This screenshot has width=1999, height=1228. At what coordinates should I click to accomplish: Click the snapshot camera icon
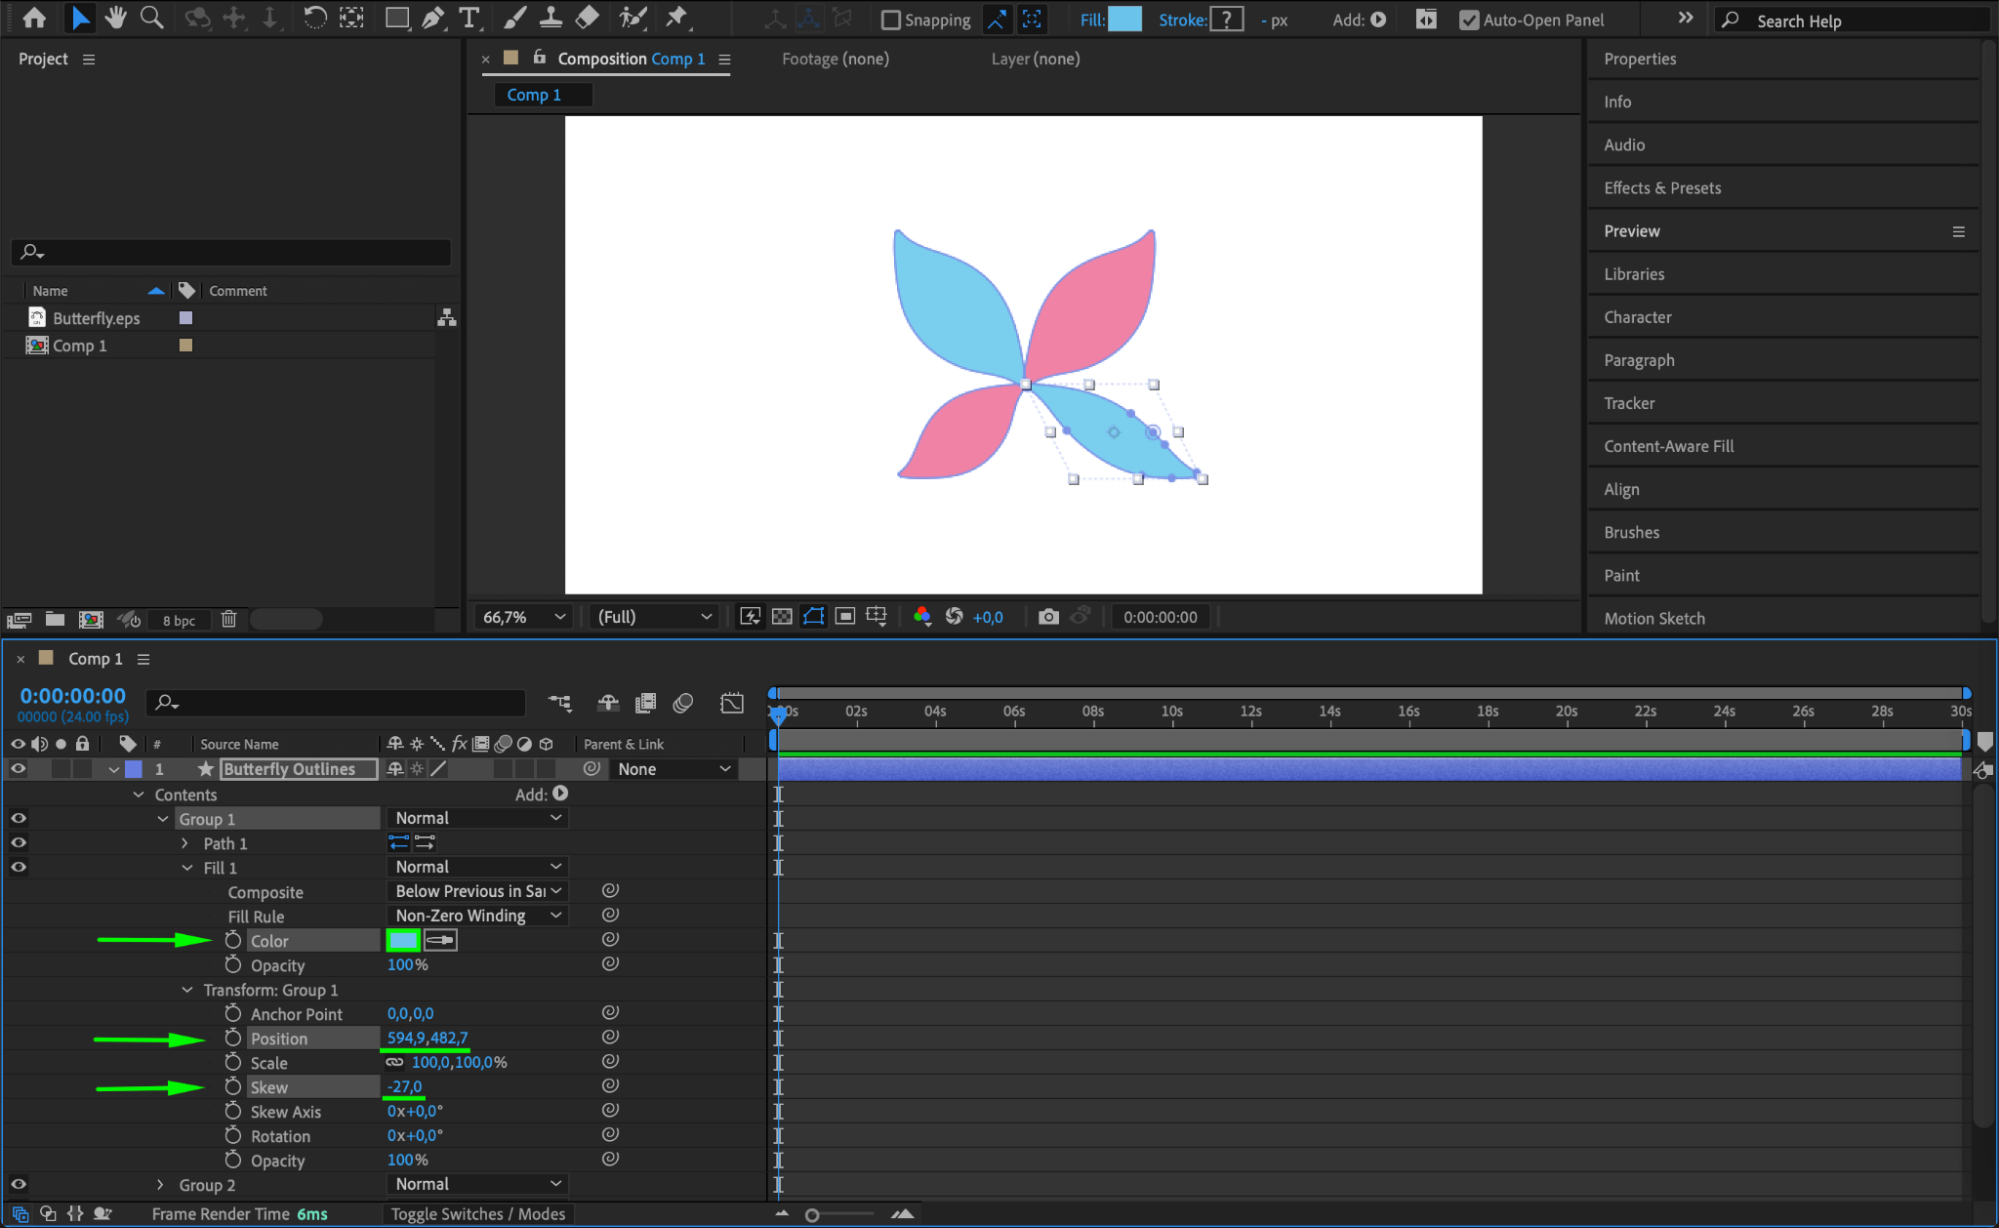click(x=1048, y=617)
